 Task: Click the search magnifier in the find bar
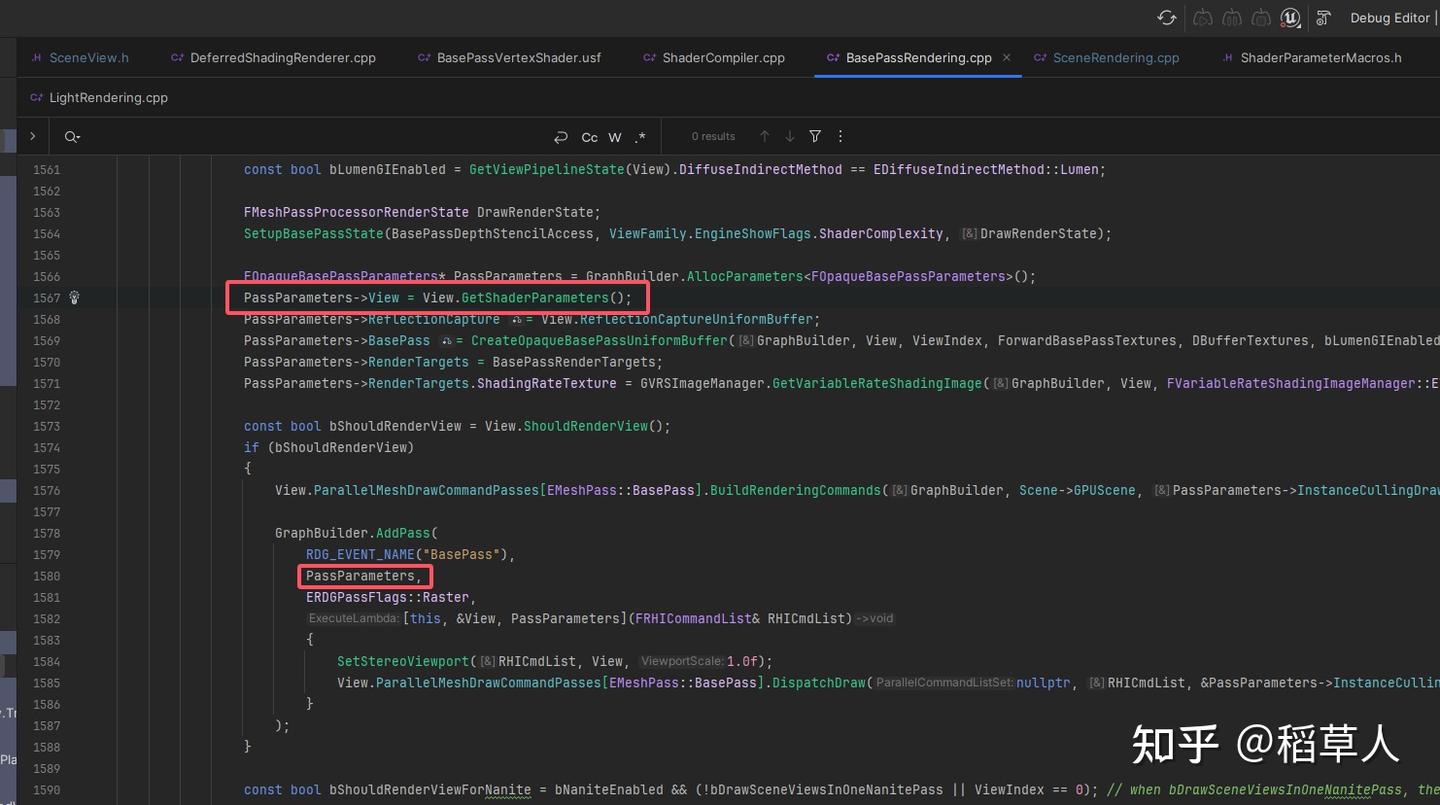click(x=68, y=136)
